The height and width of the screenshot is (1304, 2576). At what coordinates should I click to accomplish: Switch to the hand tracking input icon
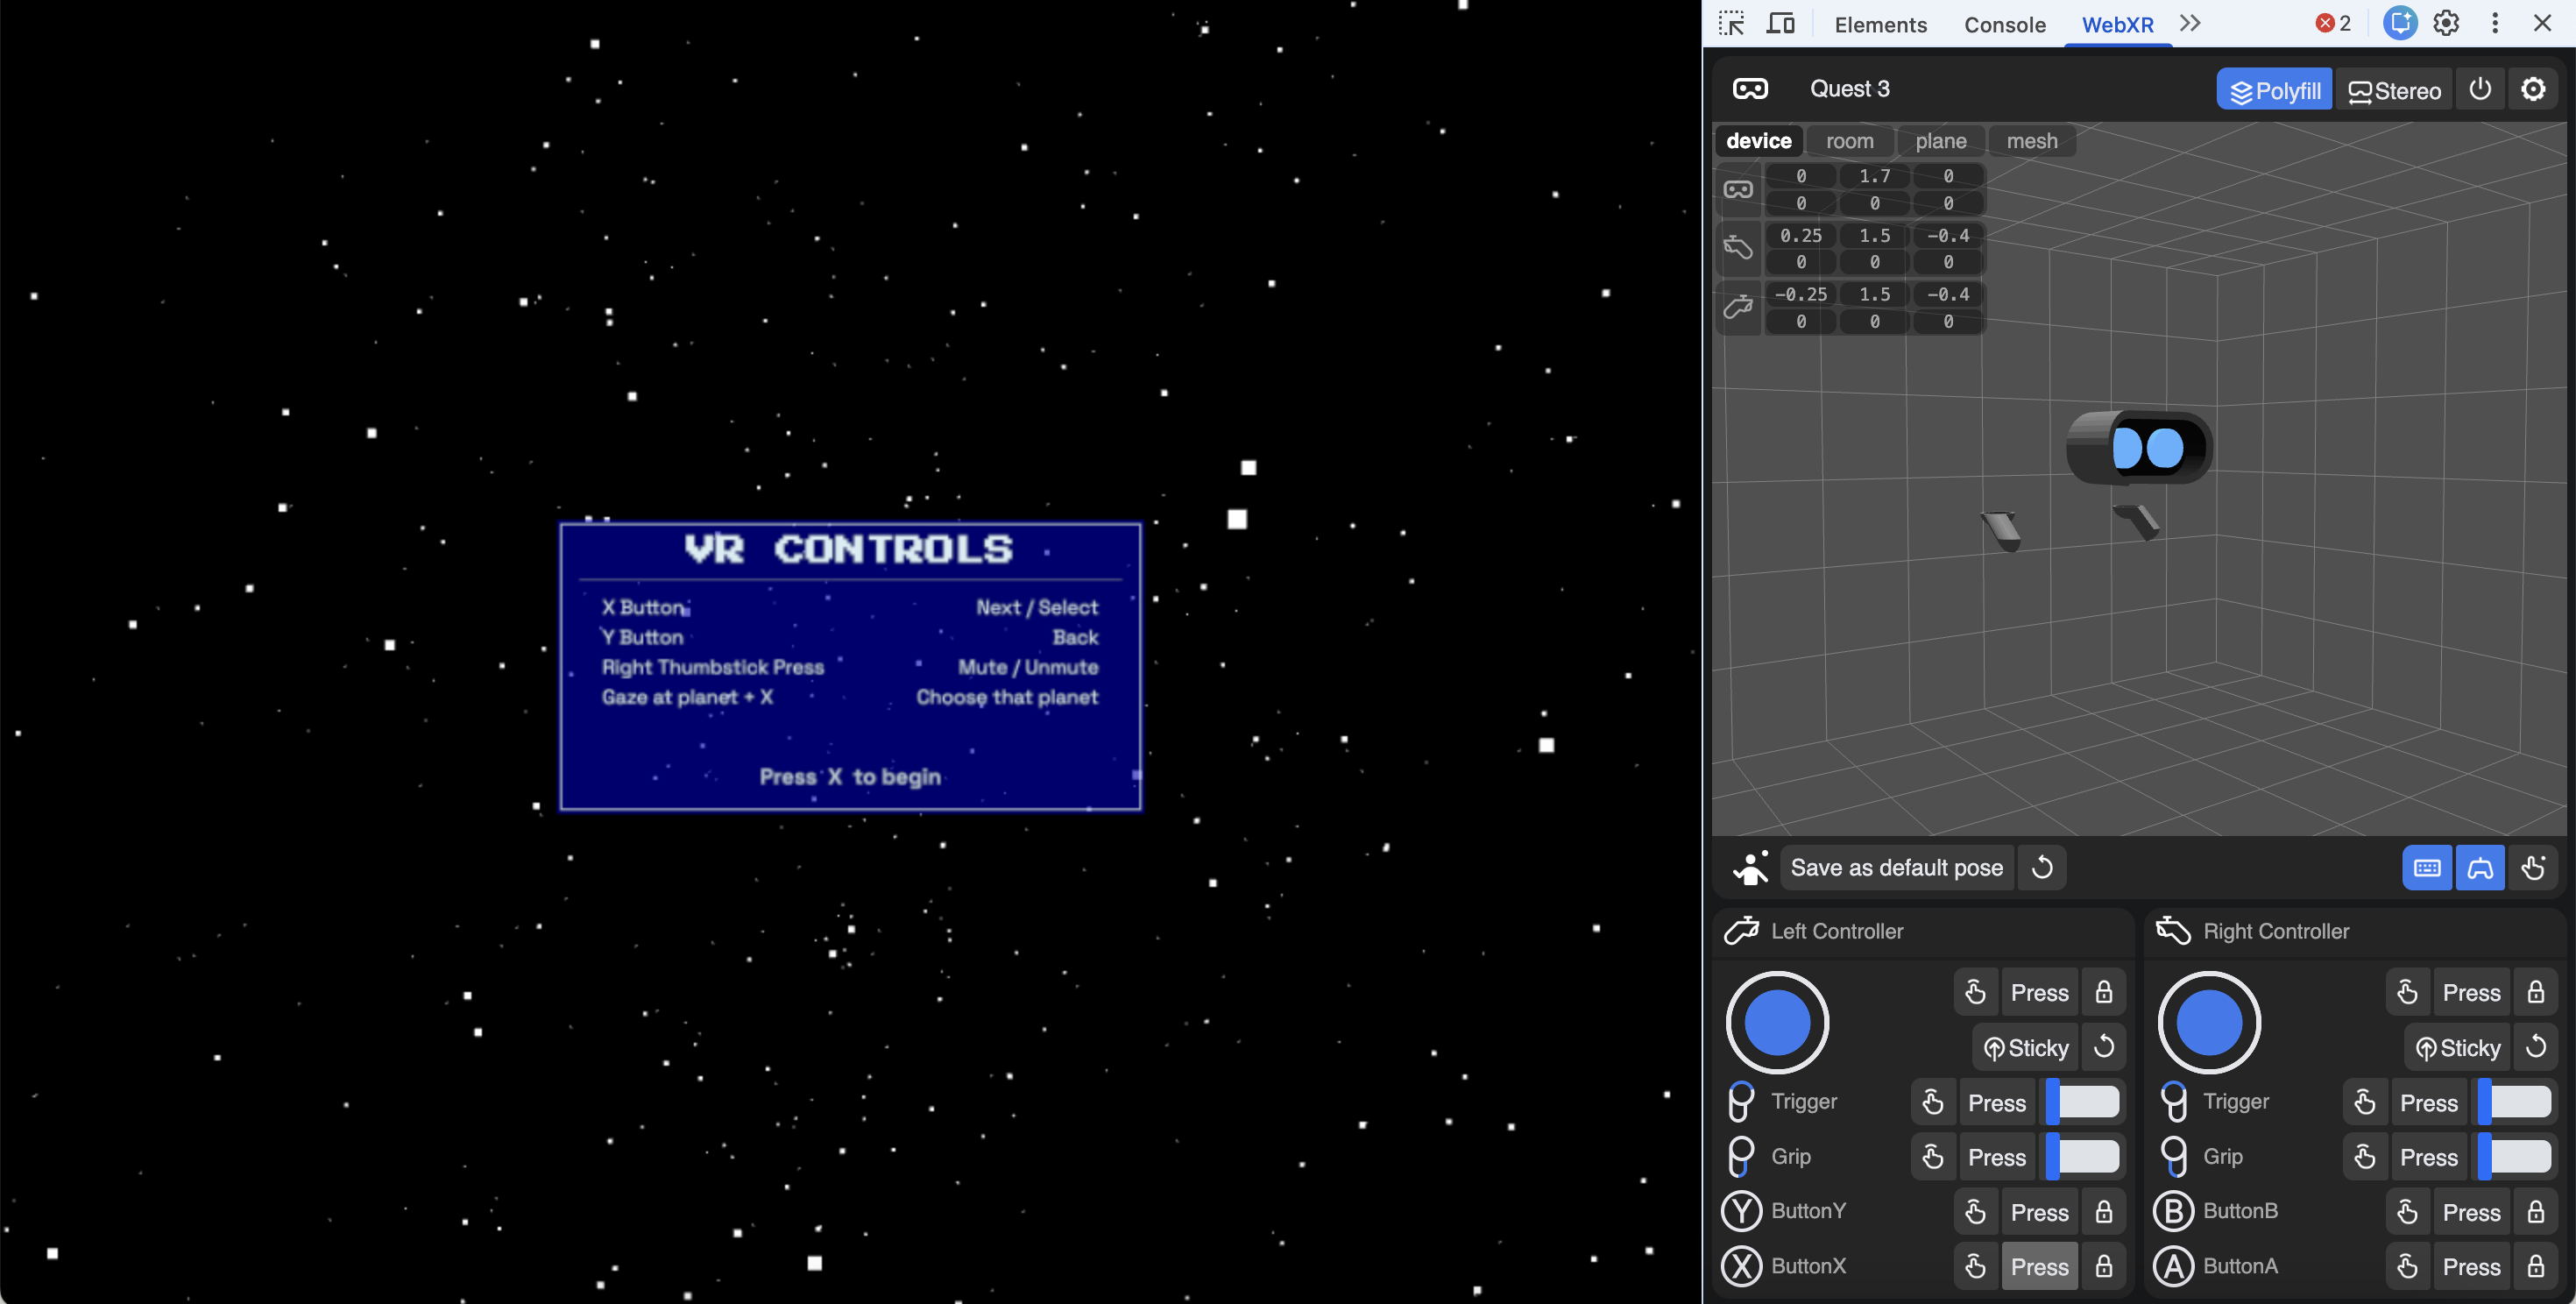point(2533,867)
